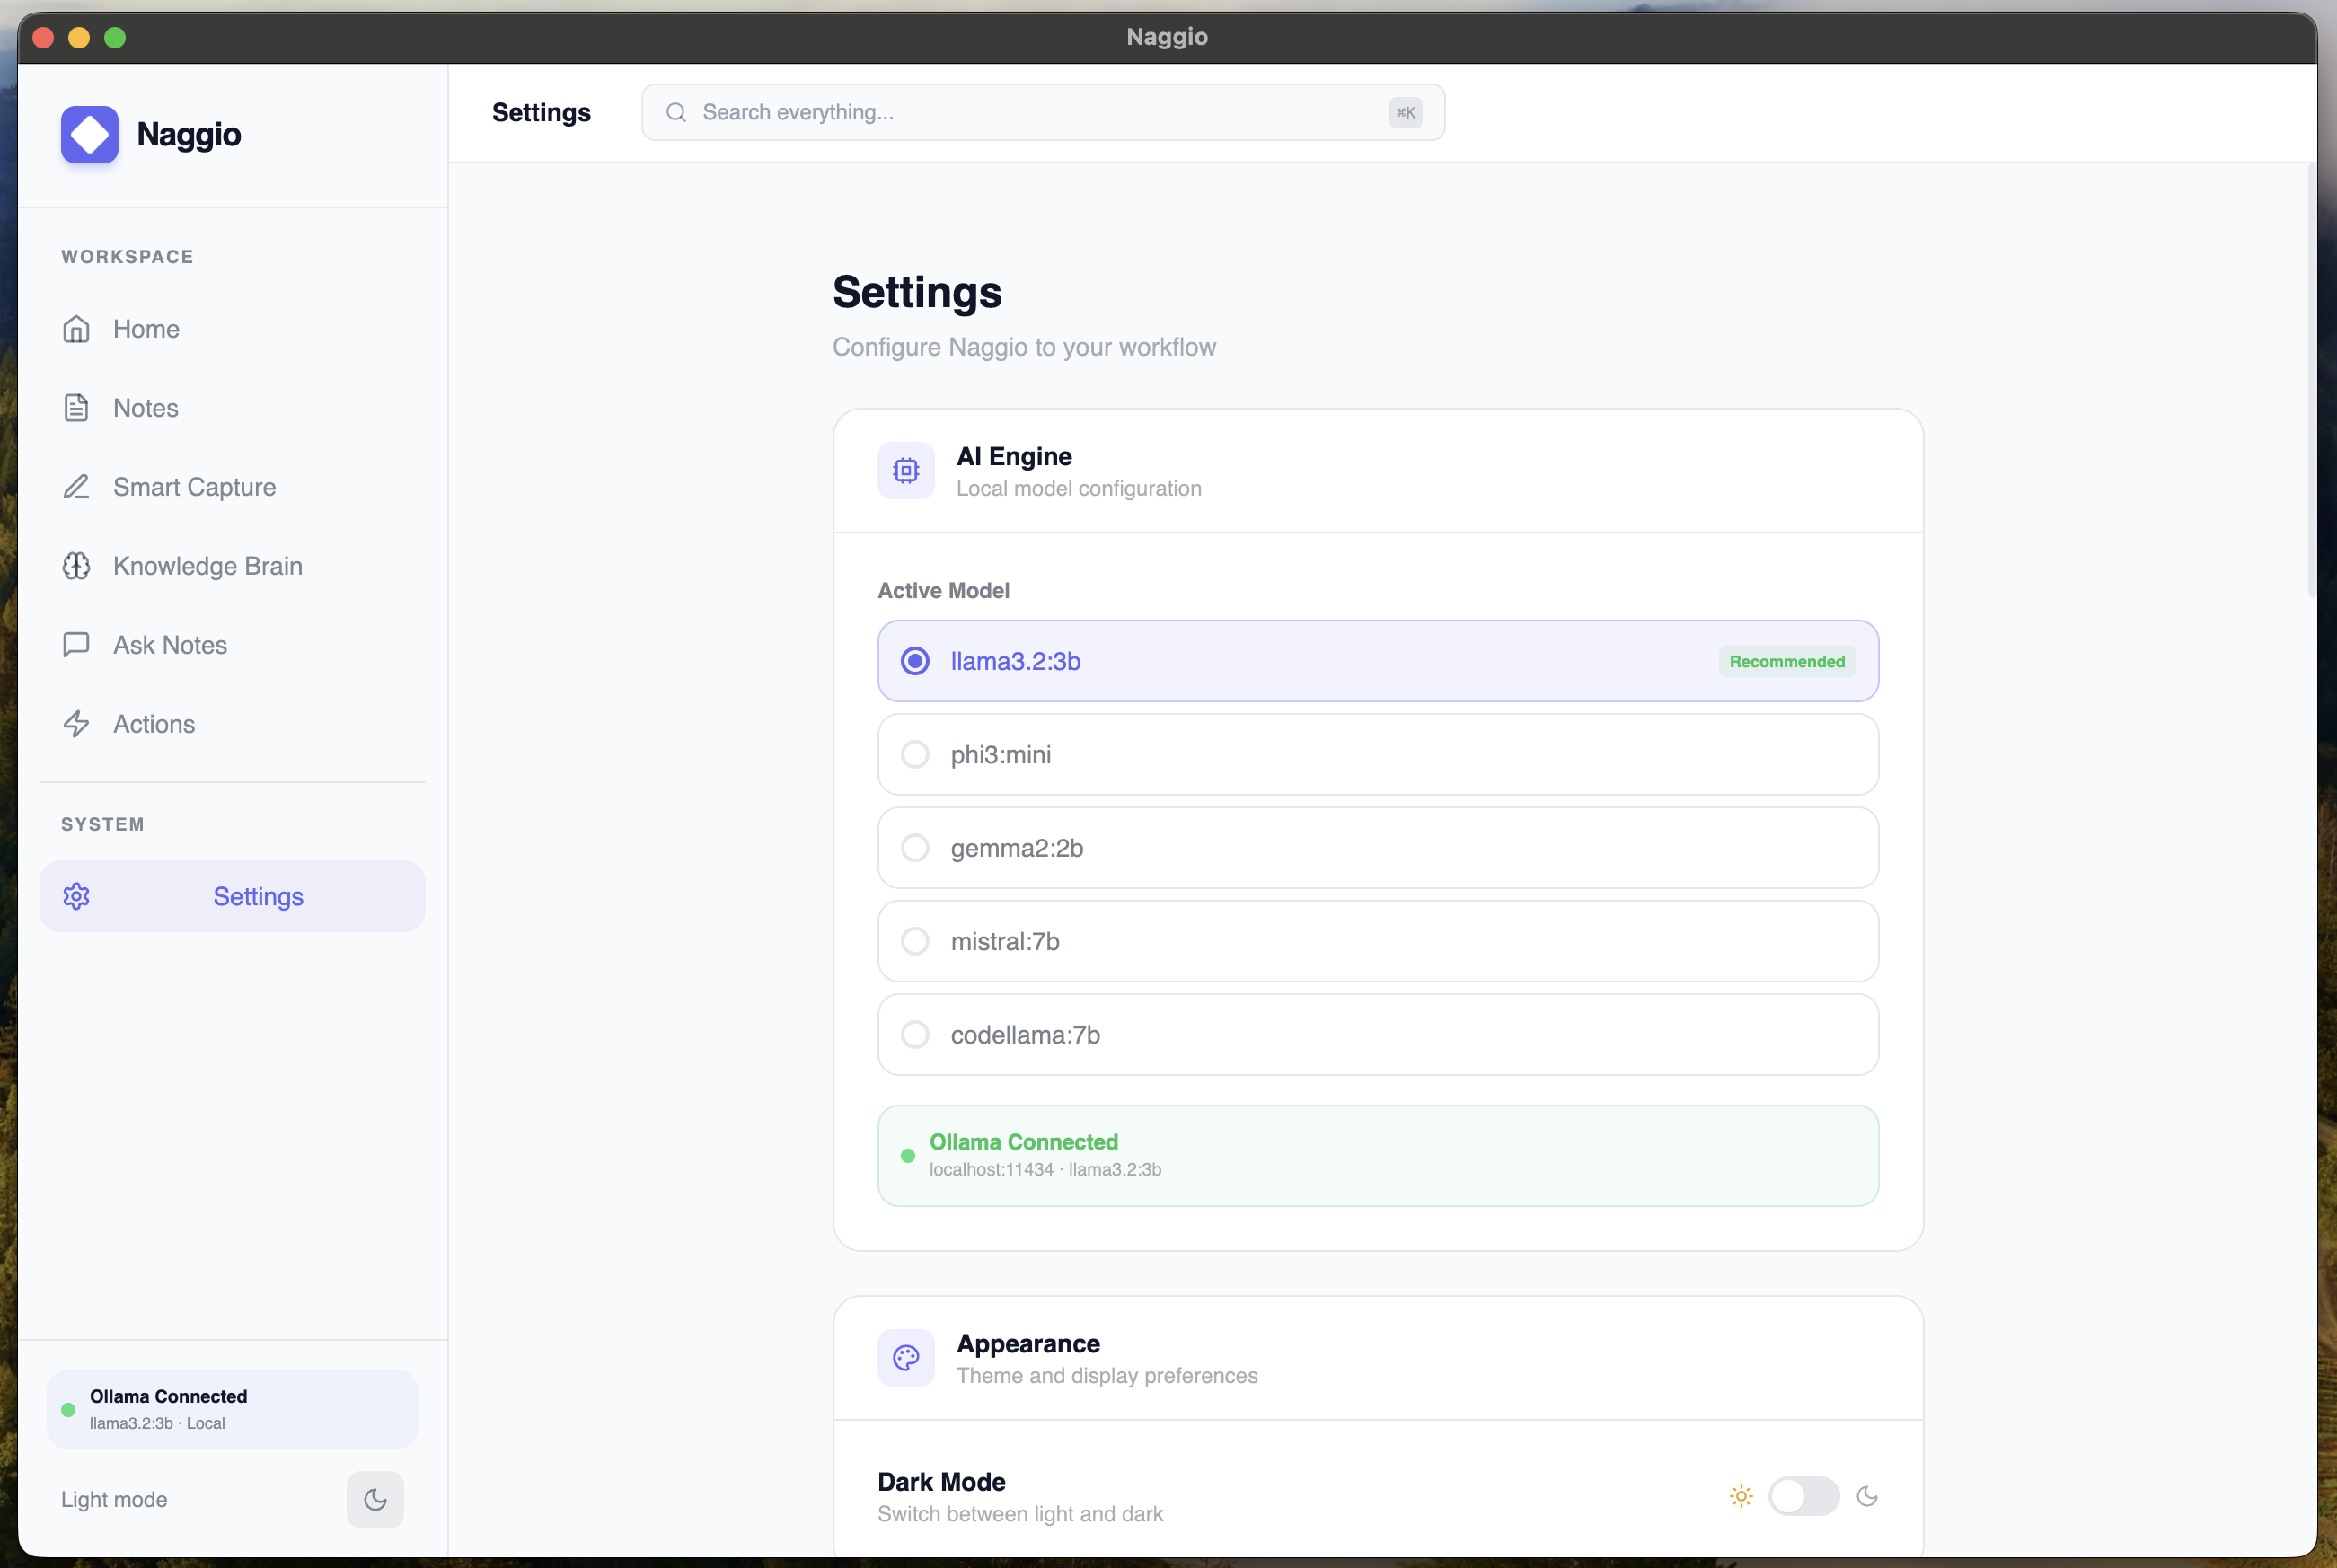Navigate to Ask Notes
2337x1568 pixels.
(232, 645)
